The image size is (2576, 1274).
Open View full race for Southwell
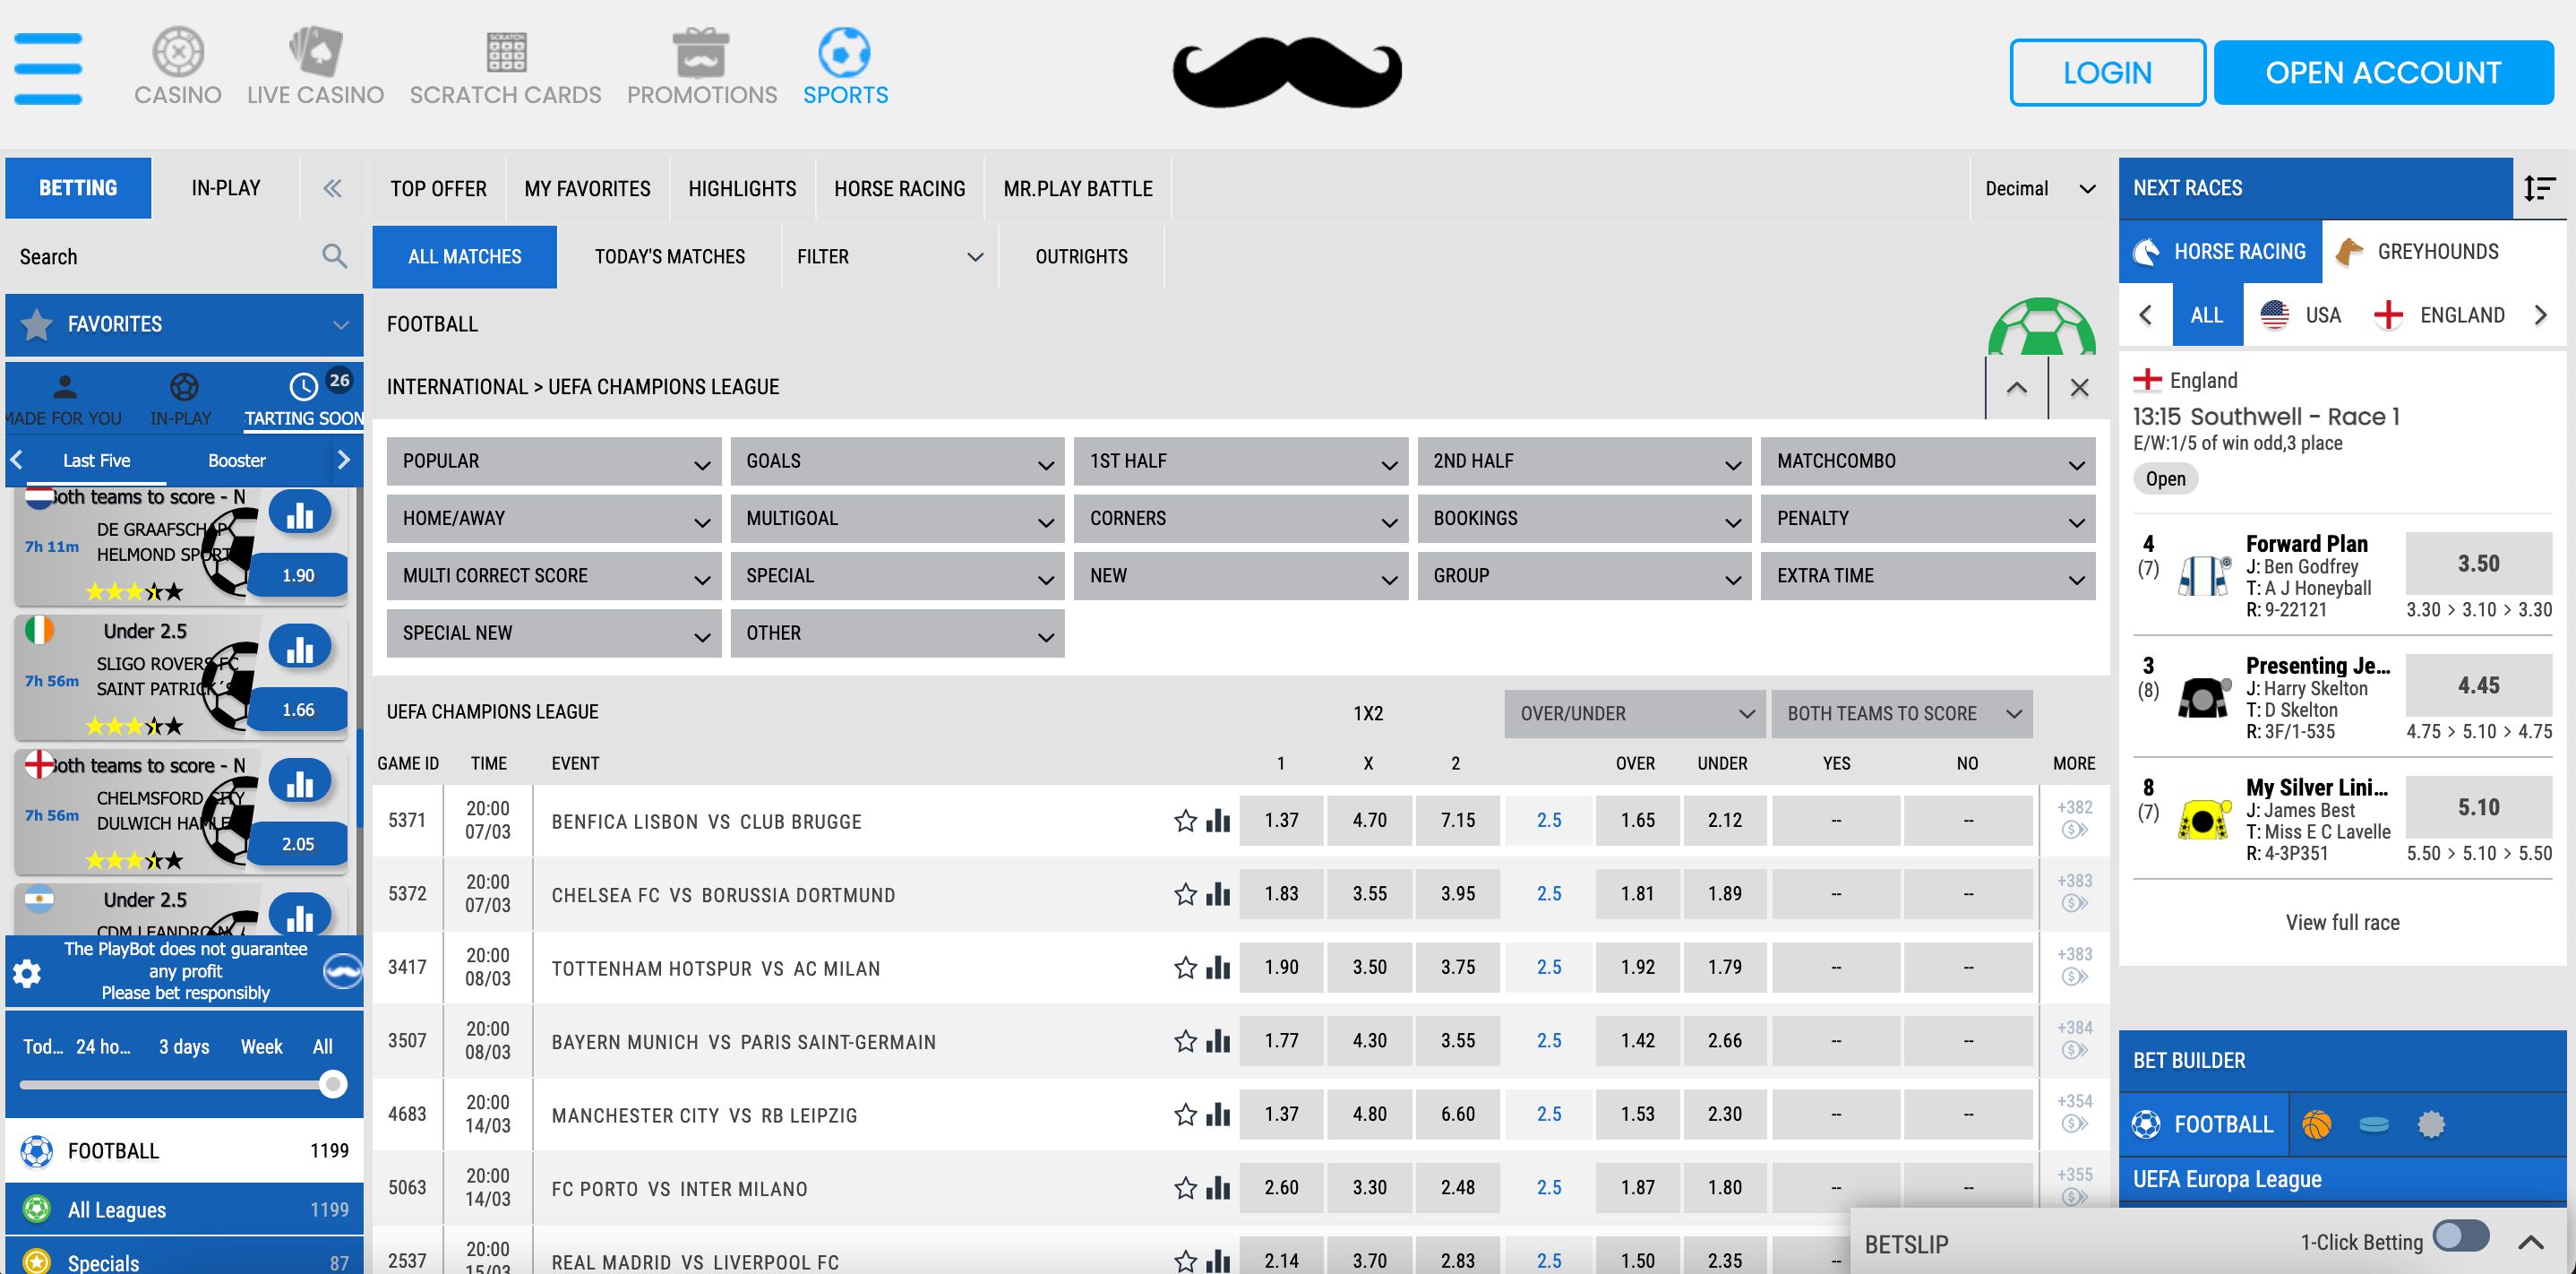[2341, 921]
